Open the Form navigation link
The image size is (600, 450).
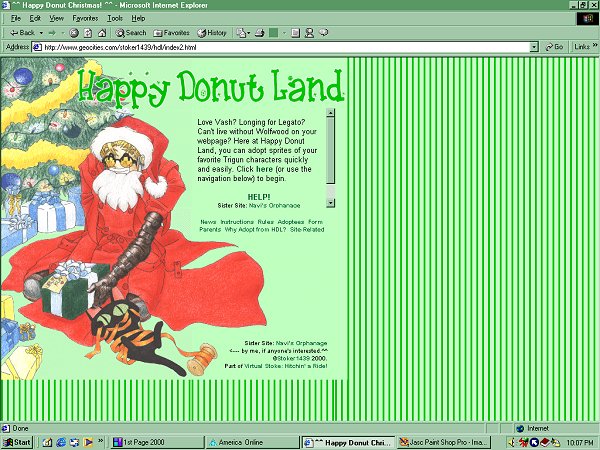point(315,222)
